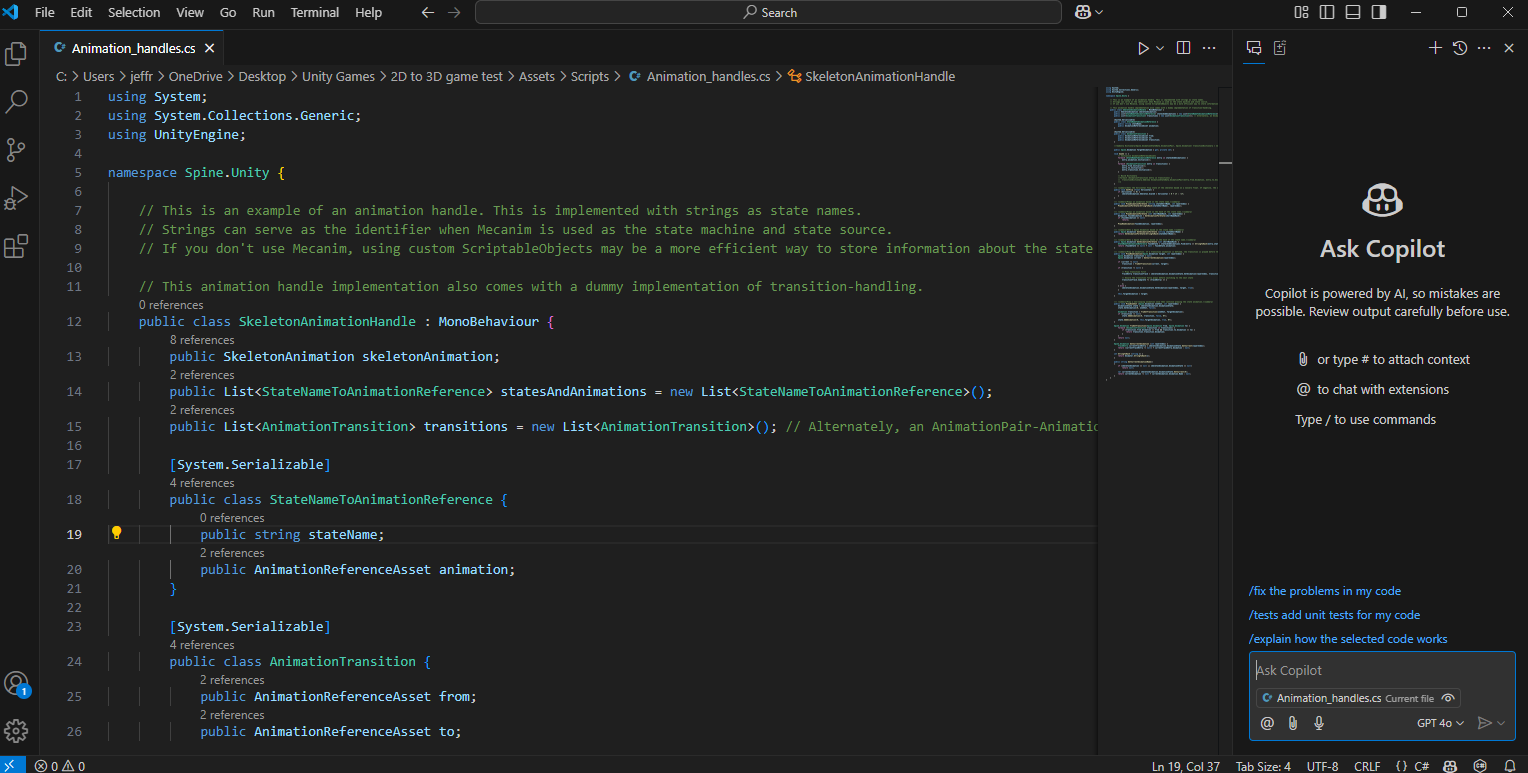1528x773 pixels.
Task: Open the GPT 4o model picker dropdown
Action: pyautogui.click(x=1440, y=723)
